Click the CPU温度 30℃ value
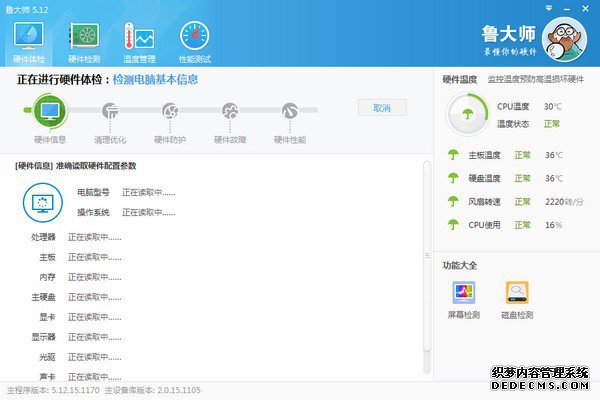The image size is (600, 400). coord(553,106)
